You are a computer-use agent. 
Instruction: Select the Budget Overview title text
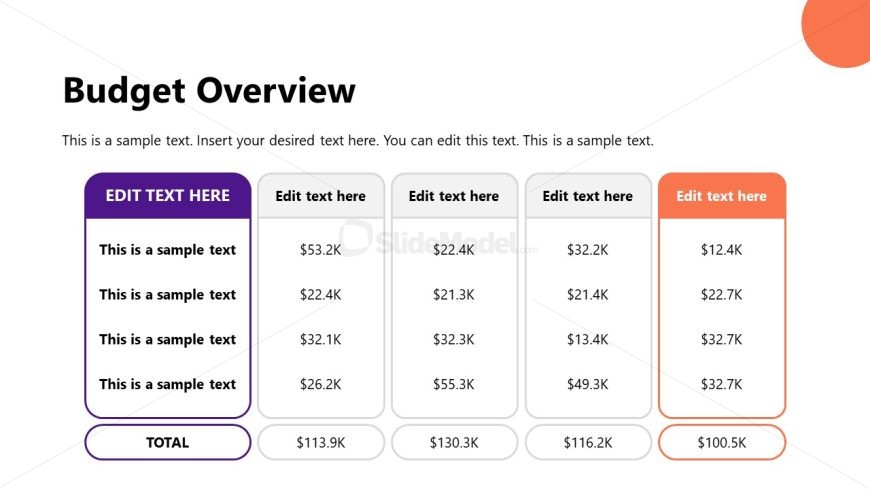click(x=209, y=90)
